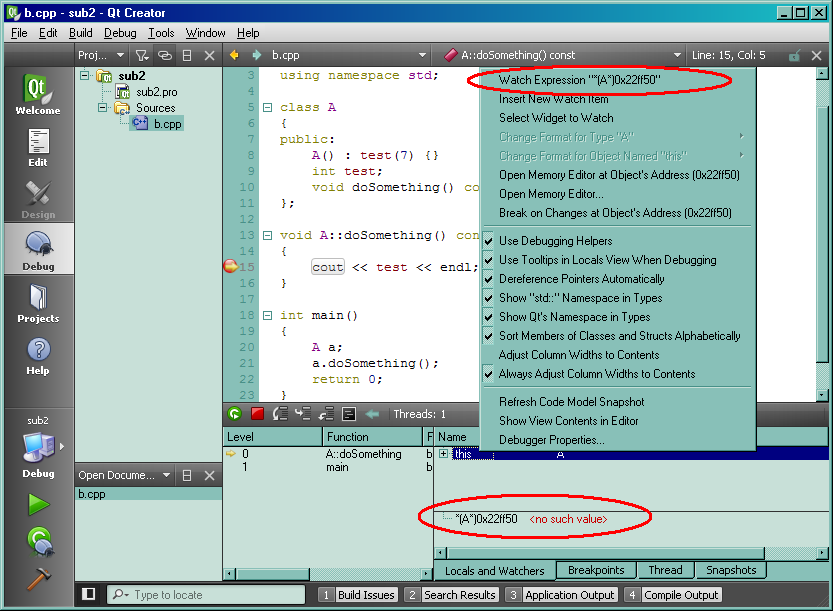Viewport: 833px width, 611px height.
Task: Open the Projects mode
Action: point(38,303)
